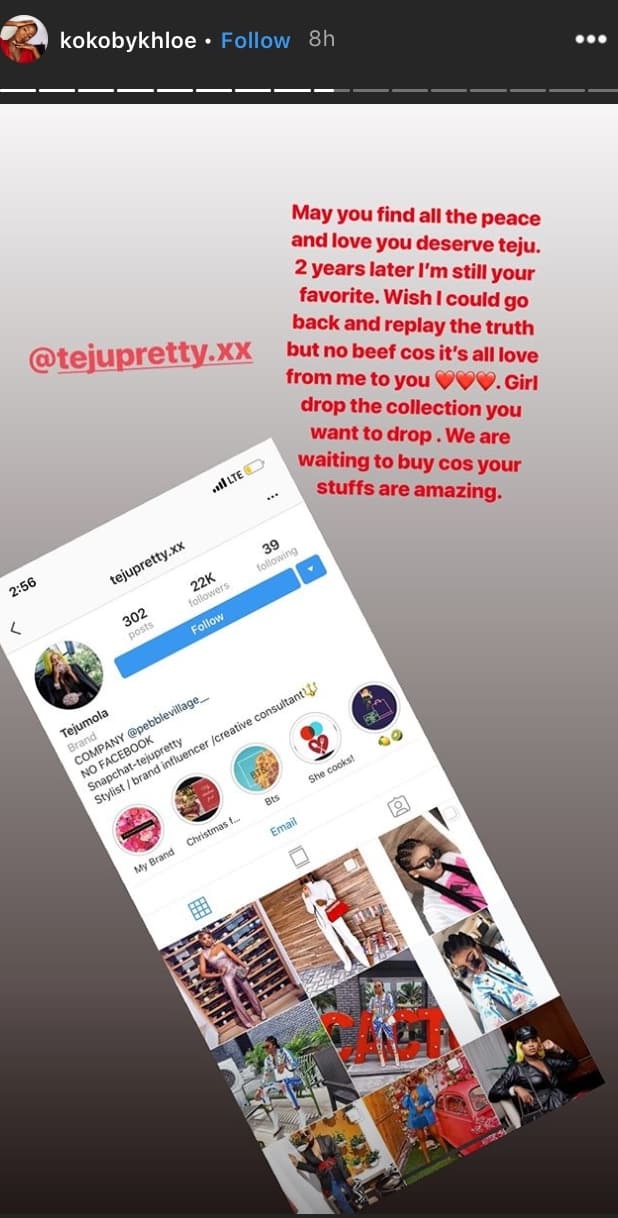Tap the @tejupretty.xx mention tag
Viewport: 618px width, 1218px height.
click(140, 354)
